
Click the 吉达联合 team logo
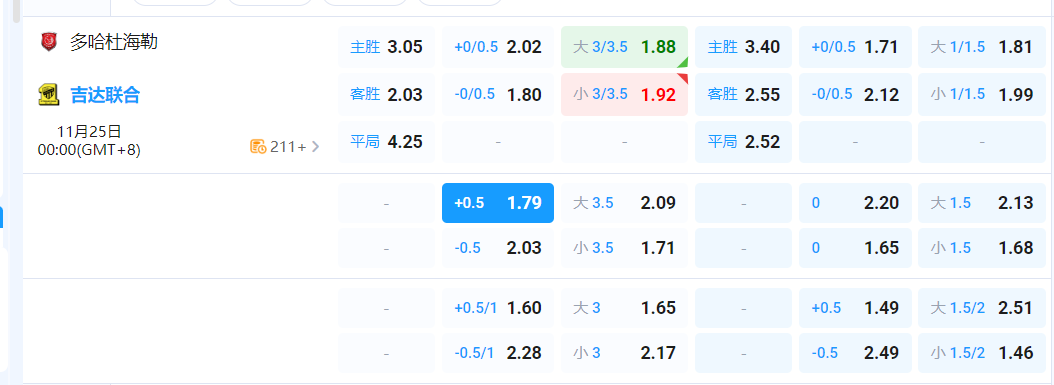(48, 95)
